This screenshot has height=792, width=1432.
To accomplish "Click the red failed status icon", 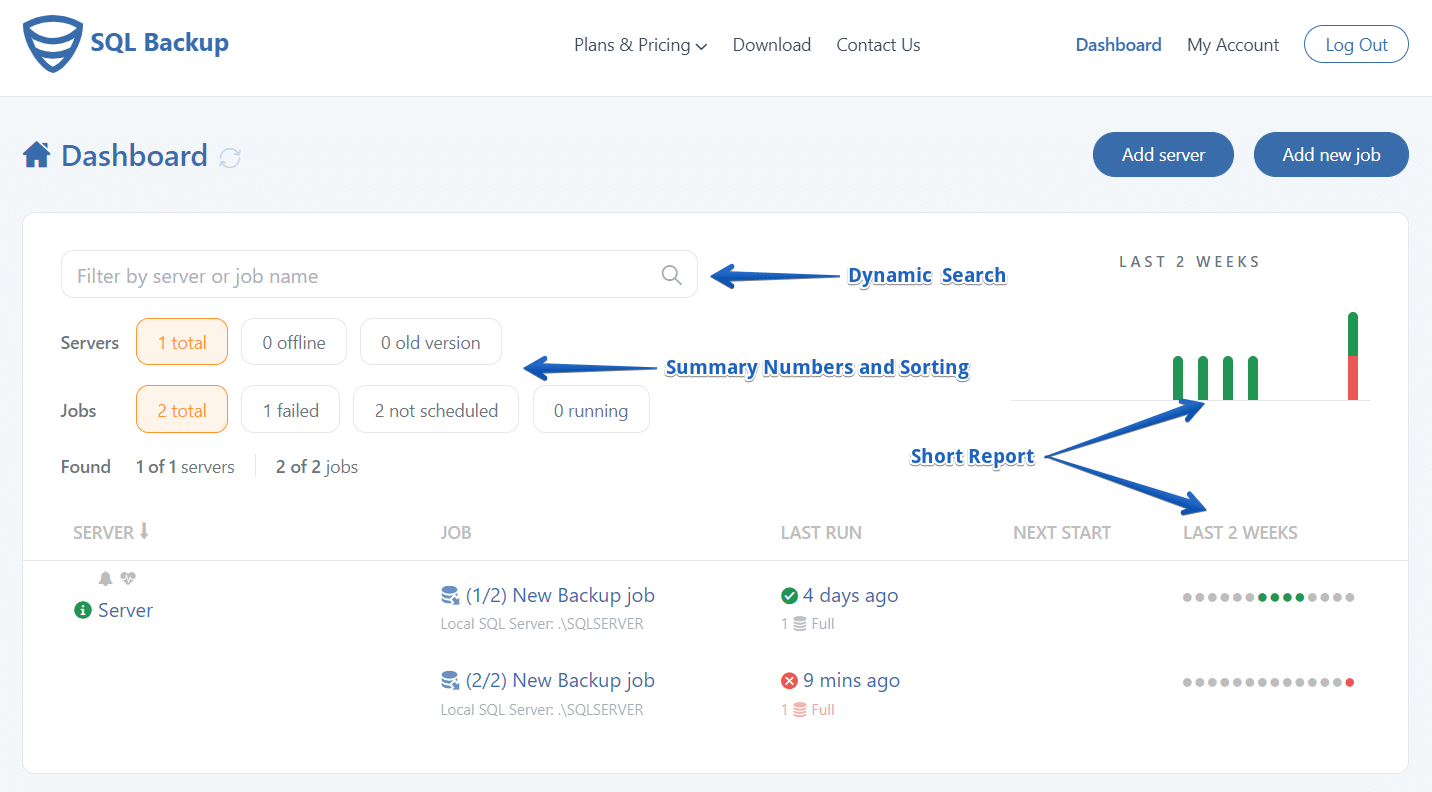I will point(789,681).
